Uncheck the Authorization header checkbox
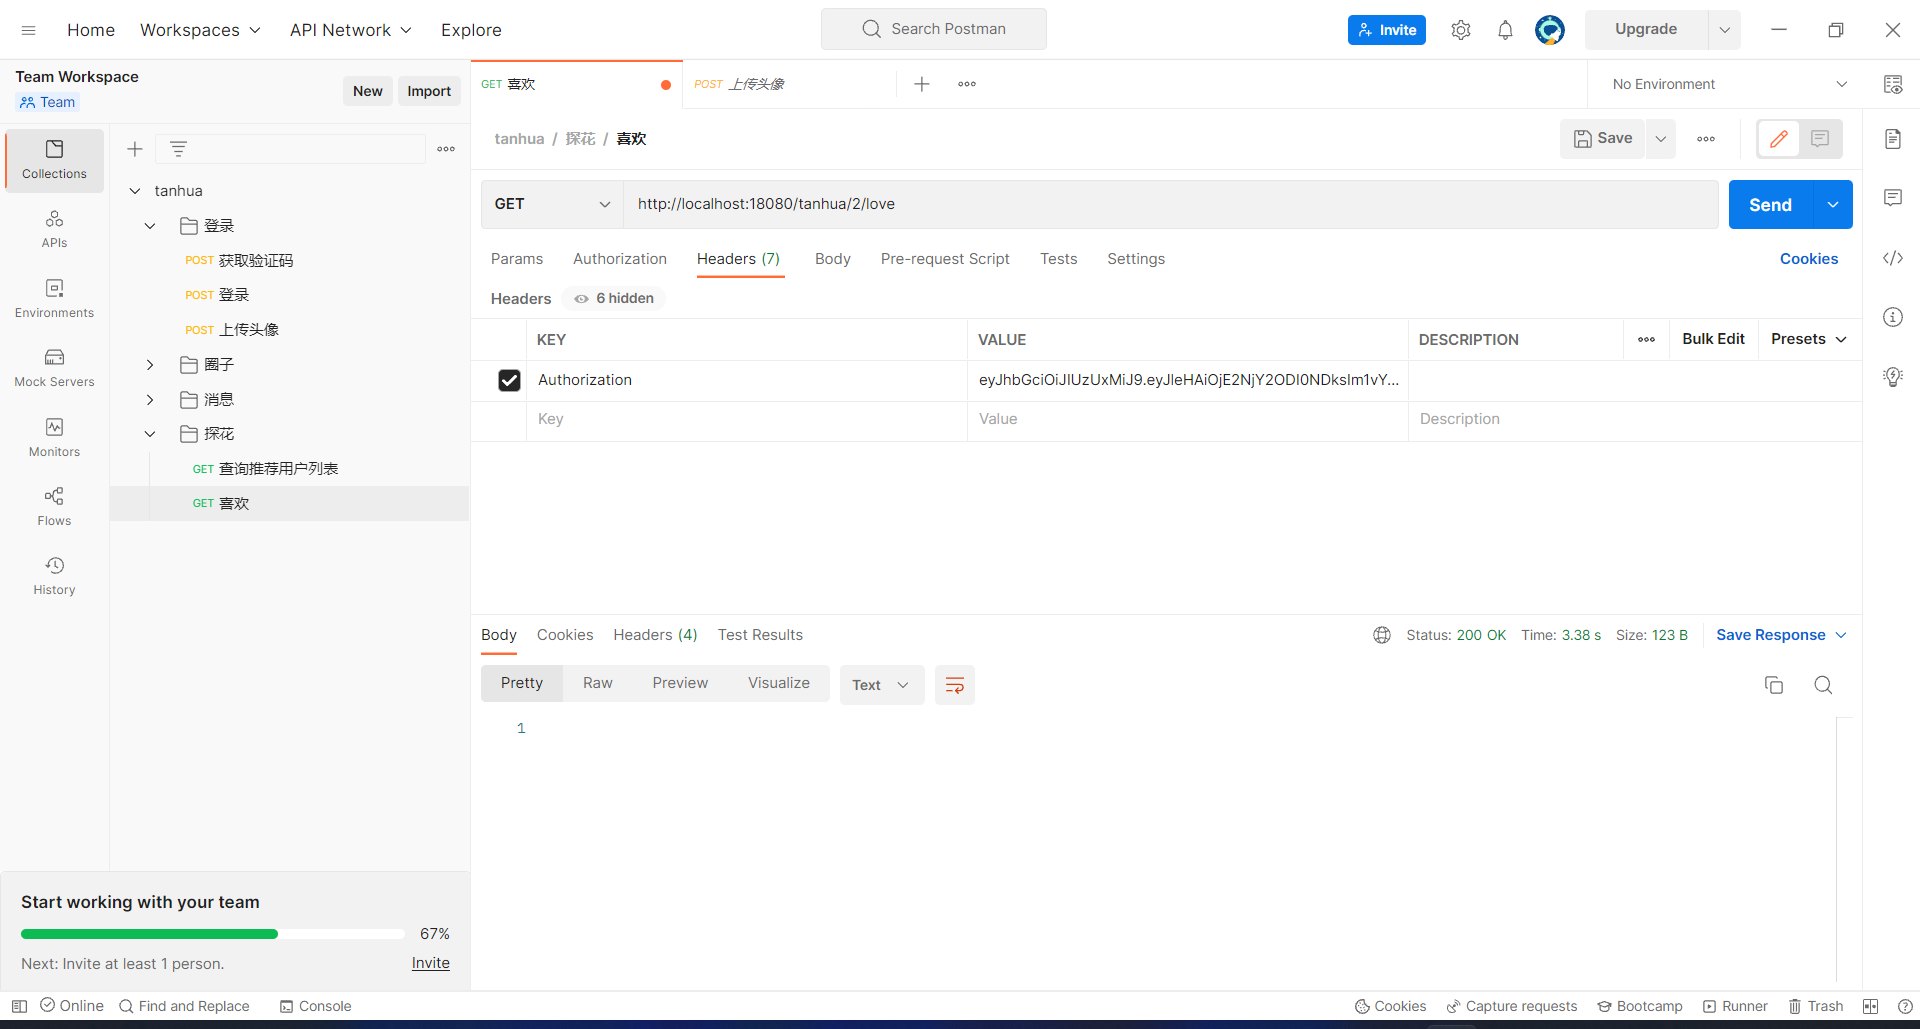The width and height of the screenshot is (1920, 1029). click(509, 380)
